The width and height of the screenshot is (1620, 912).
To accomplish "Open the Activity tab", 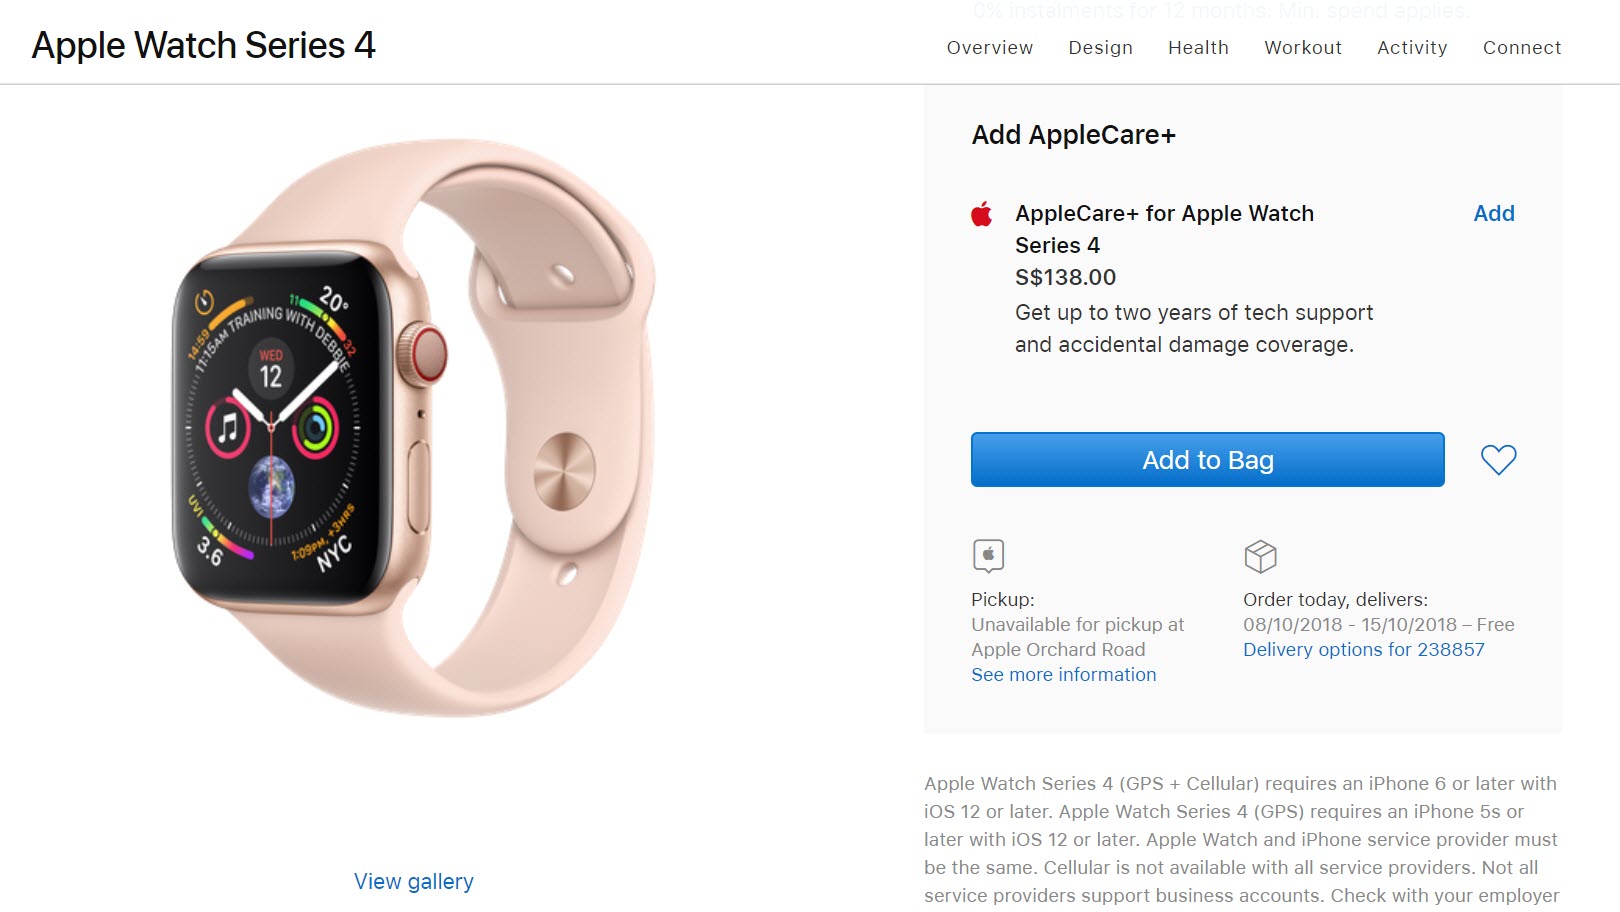I will pyautogui.click(x=1412, y=47).
